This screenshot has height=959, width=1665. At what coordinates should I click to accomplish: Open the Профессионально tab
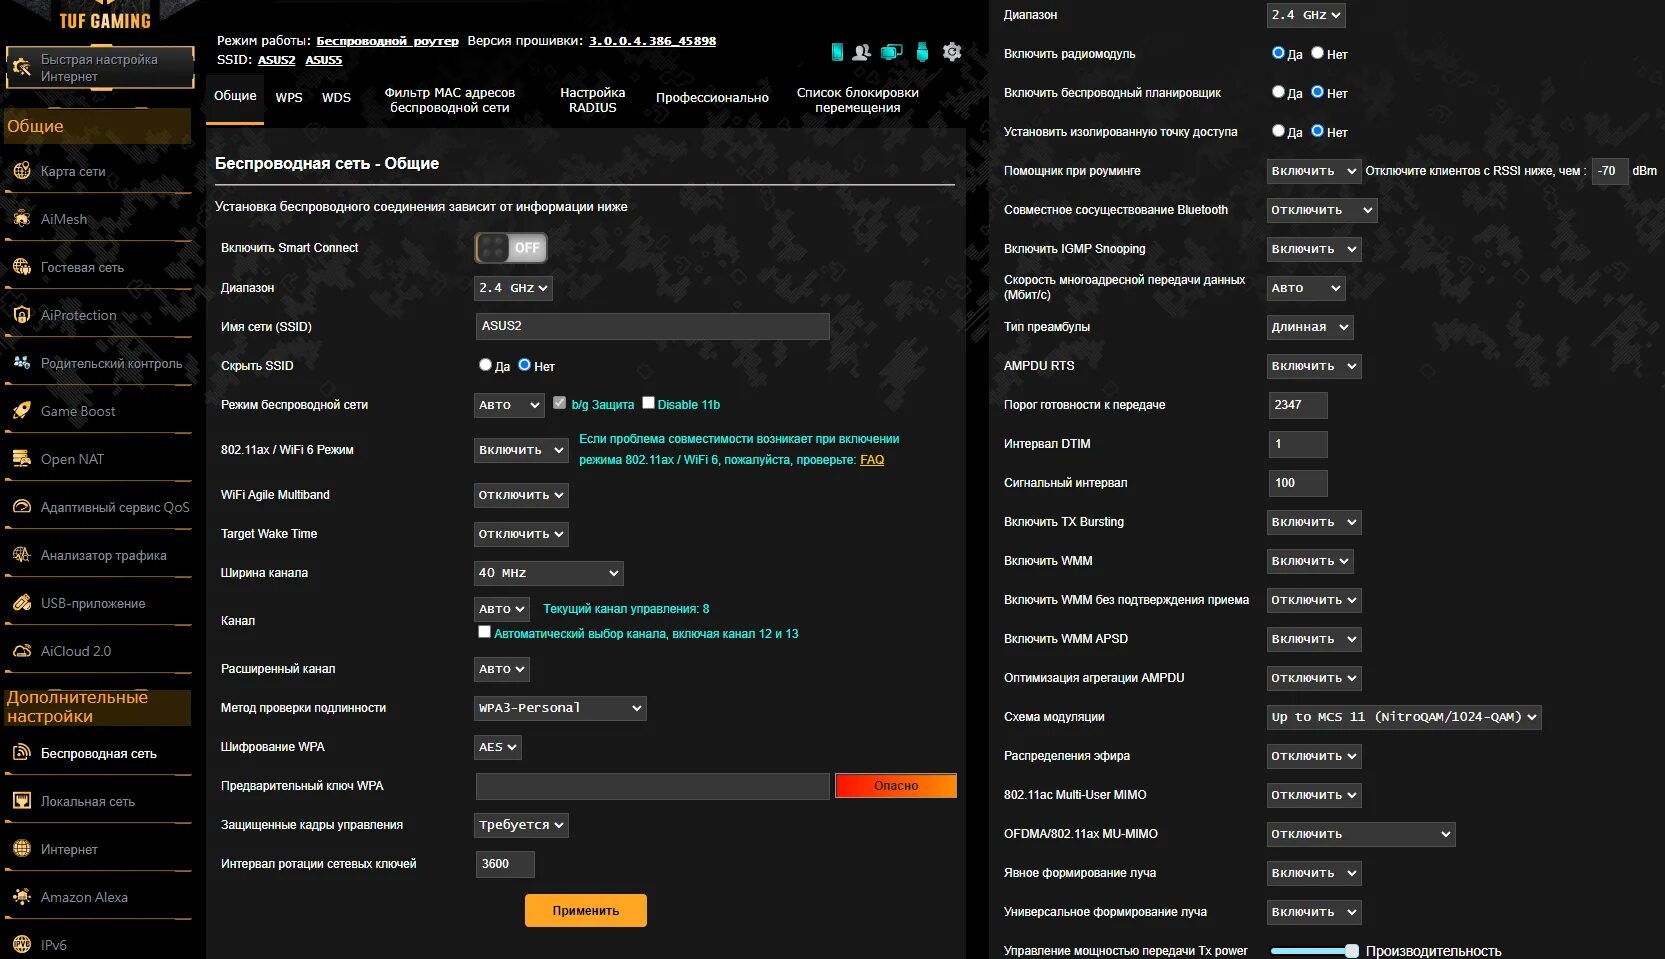coord(712,98)
